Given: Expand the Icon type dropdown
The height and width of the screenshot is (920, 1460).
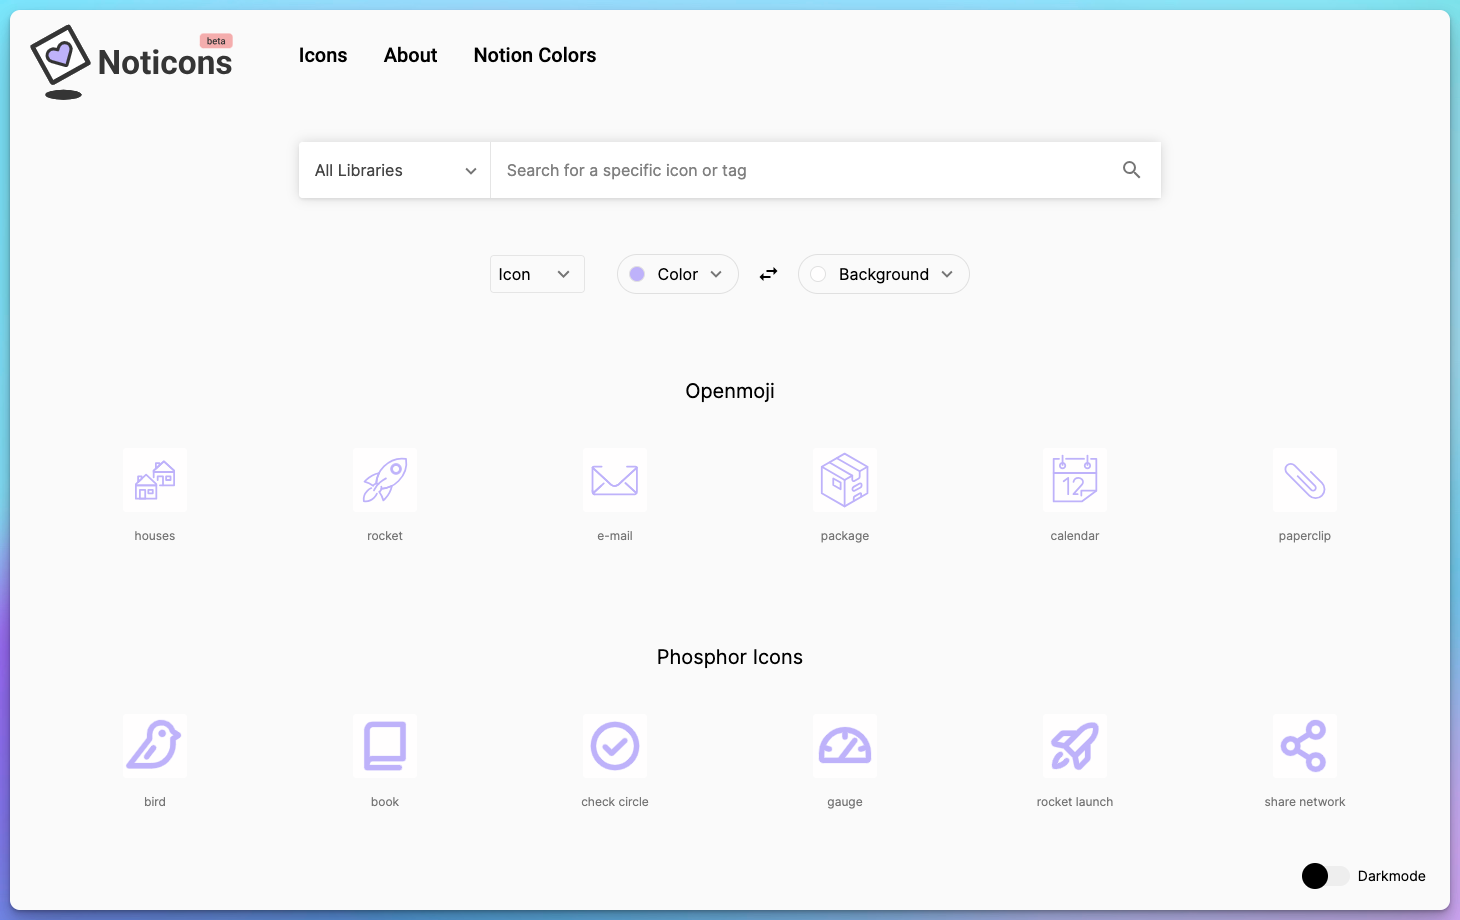Looking at the screenshot, I should (x=537, y=274).
